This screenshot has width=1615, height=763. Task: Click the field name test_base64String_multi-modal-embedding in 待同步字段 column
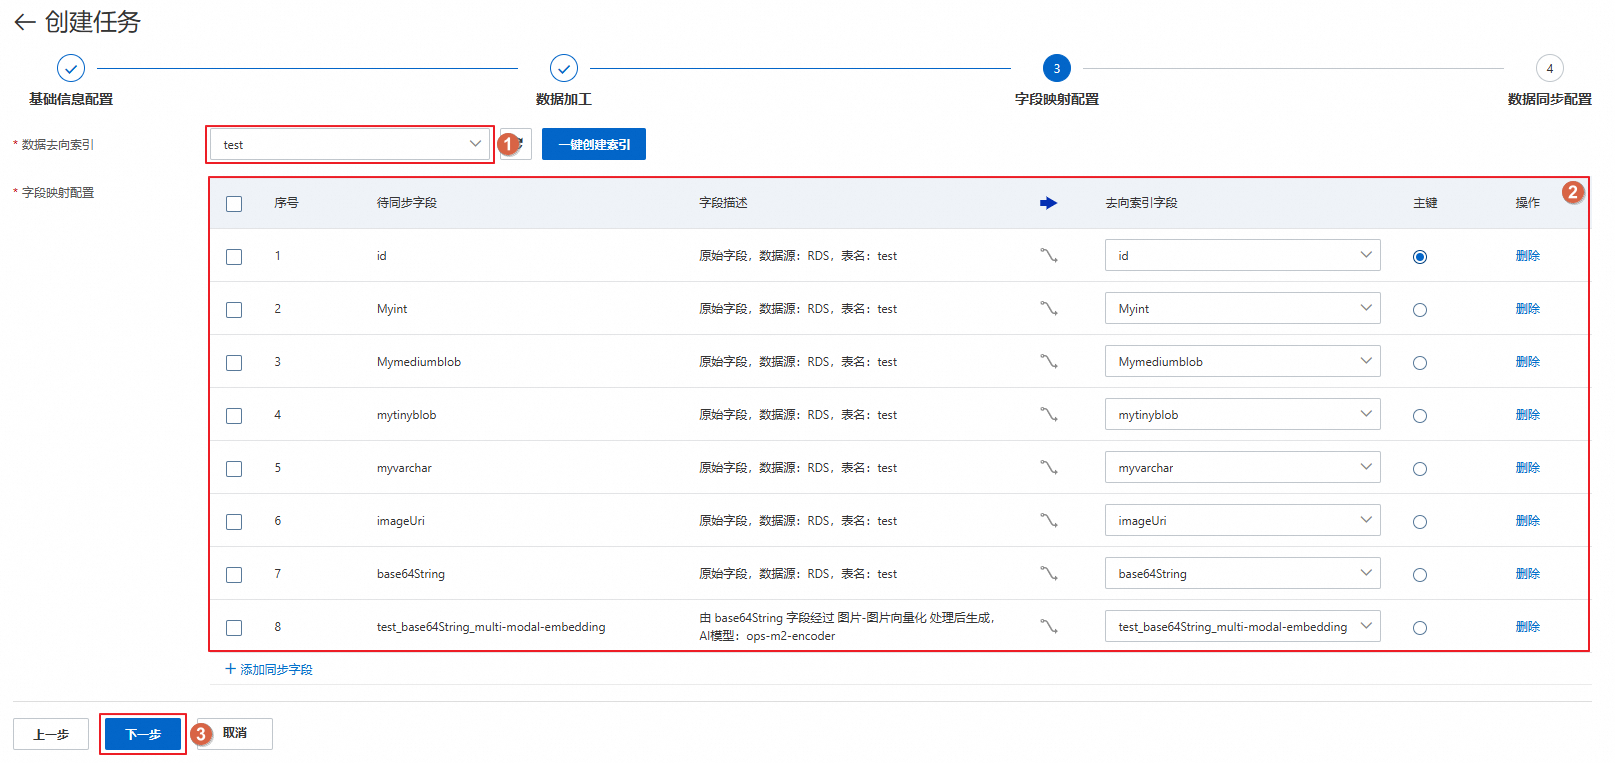tap(491, 627)
